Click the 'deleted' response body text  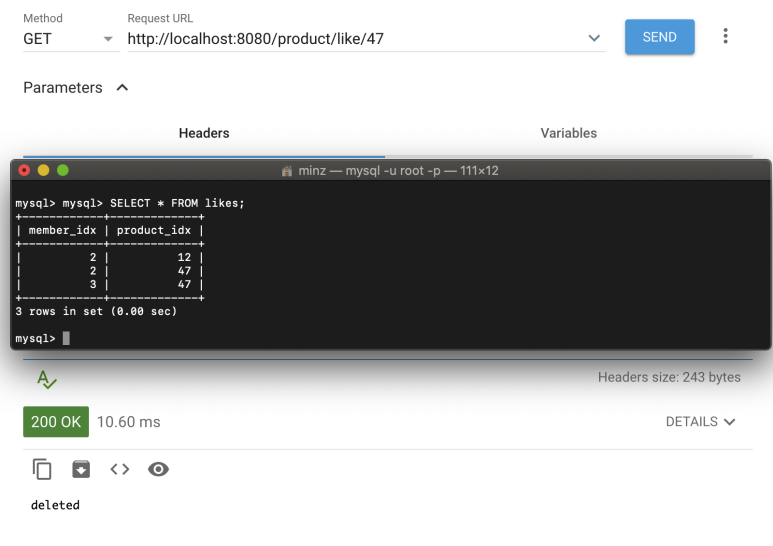click(x=55, y=505)
